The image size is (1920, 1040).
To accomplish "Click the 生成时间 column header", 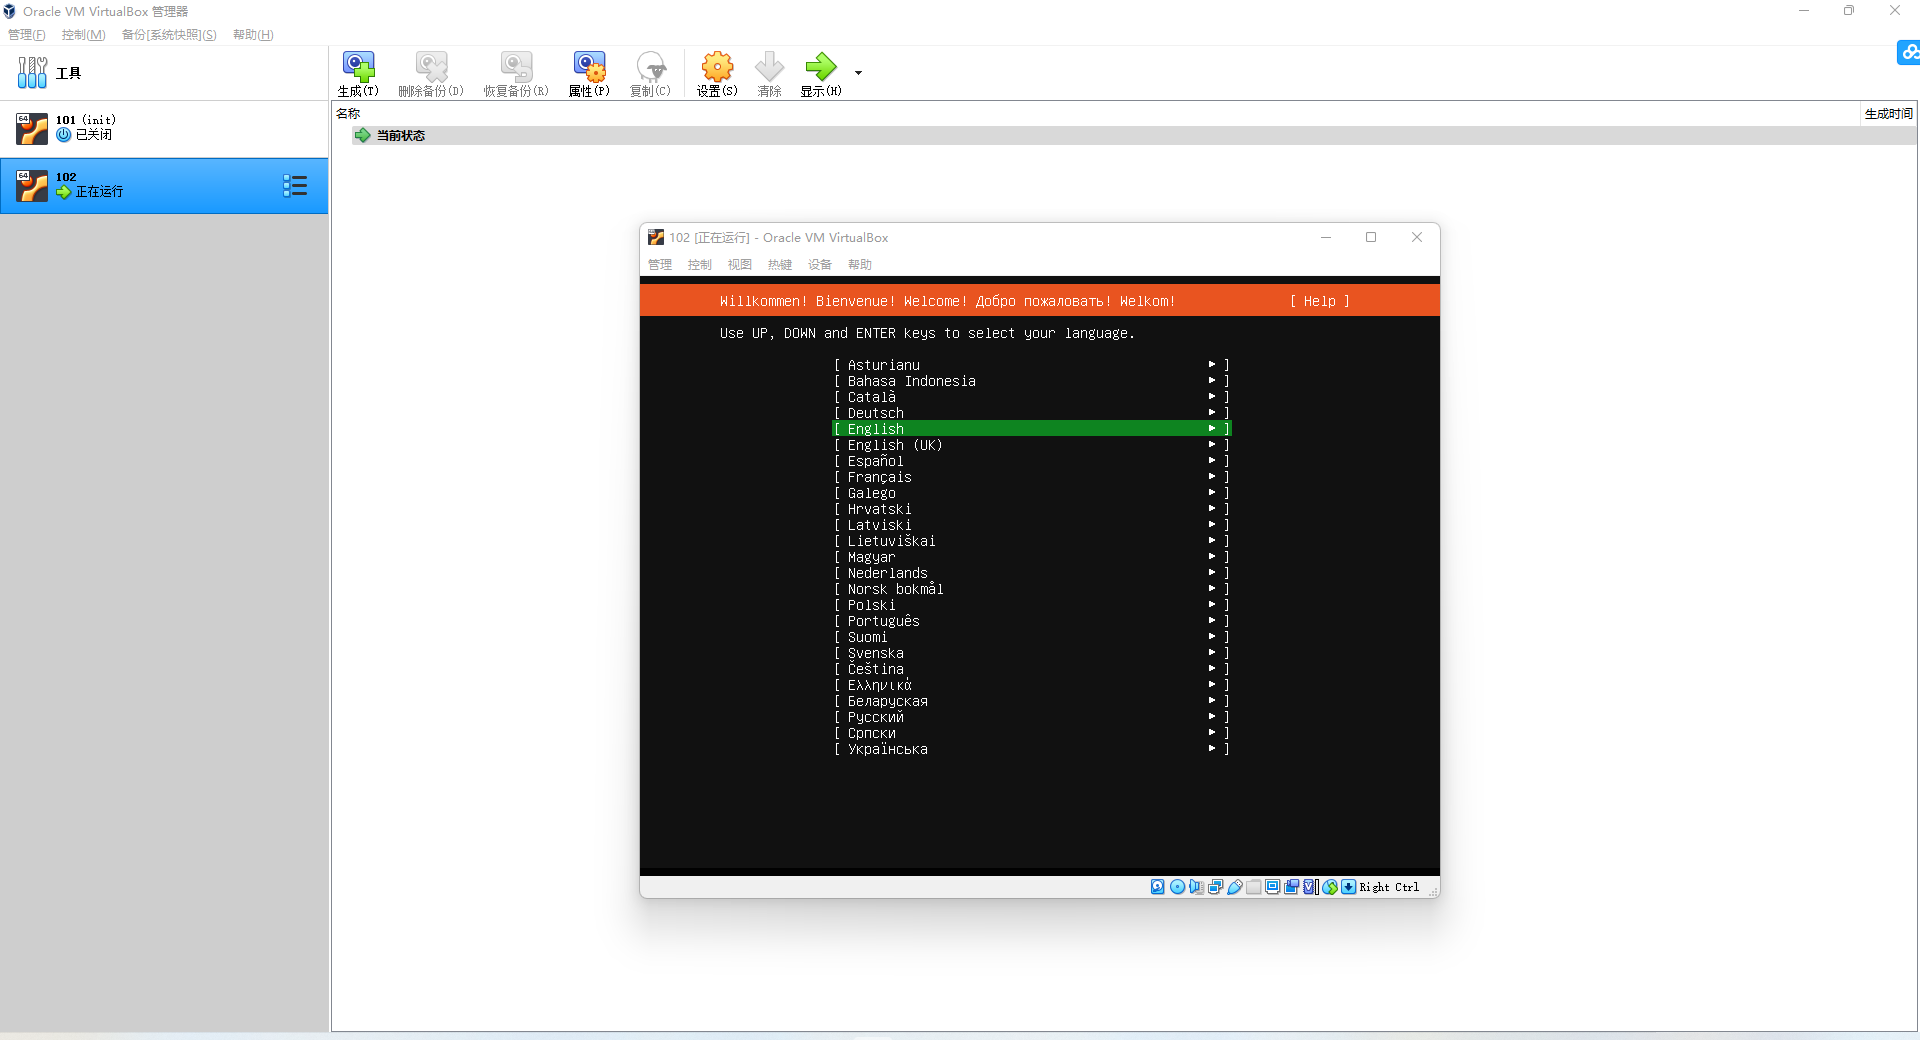I will 1888,114.
